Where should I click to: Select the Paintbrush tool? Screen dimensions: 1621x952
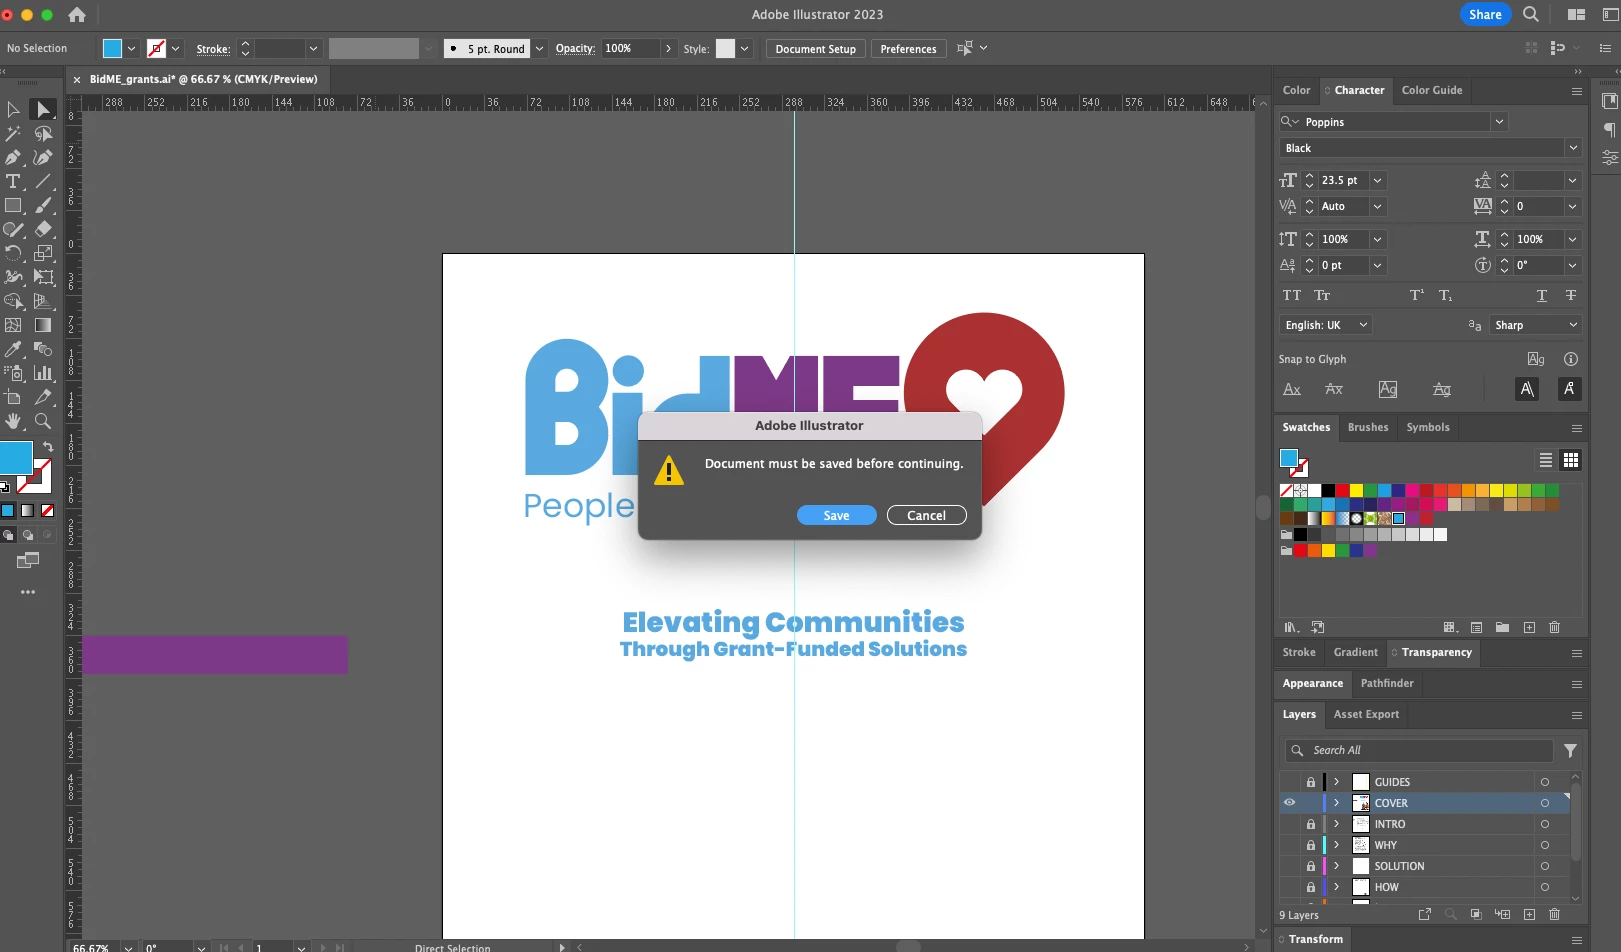(x=43, y=205)
